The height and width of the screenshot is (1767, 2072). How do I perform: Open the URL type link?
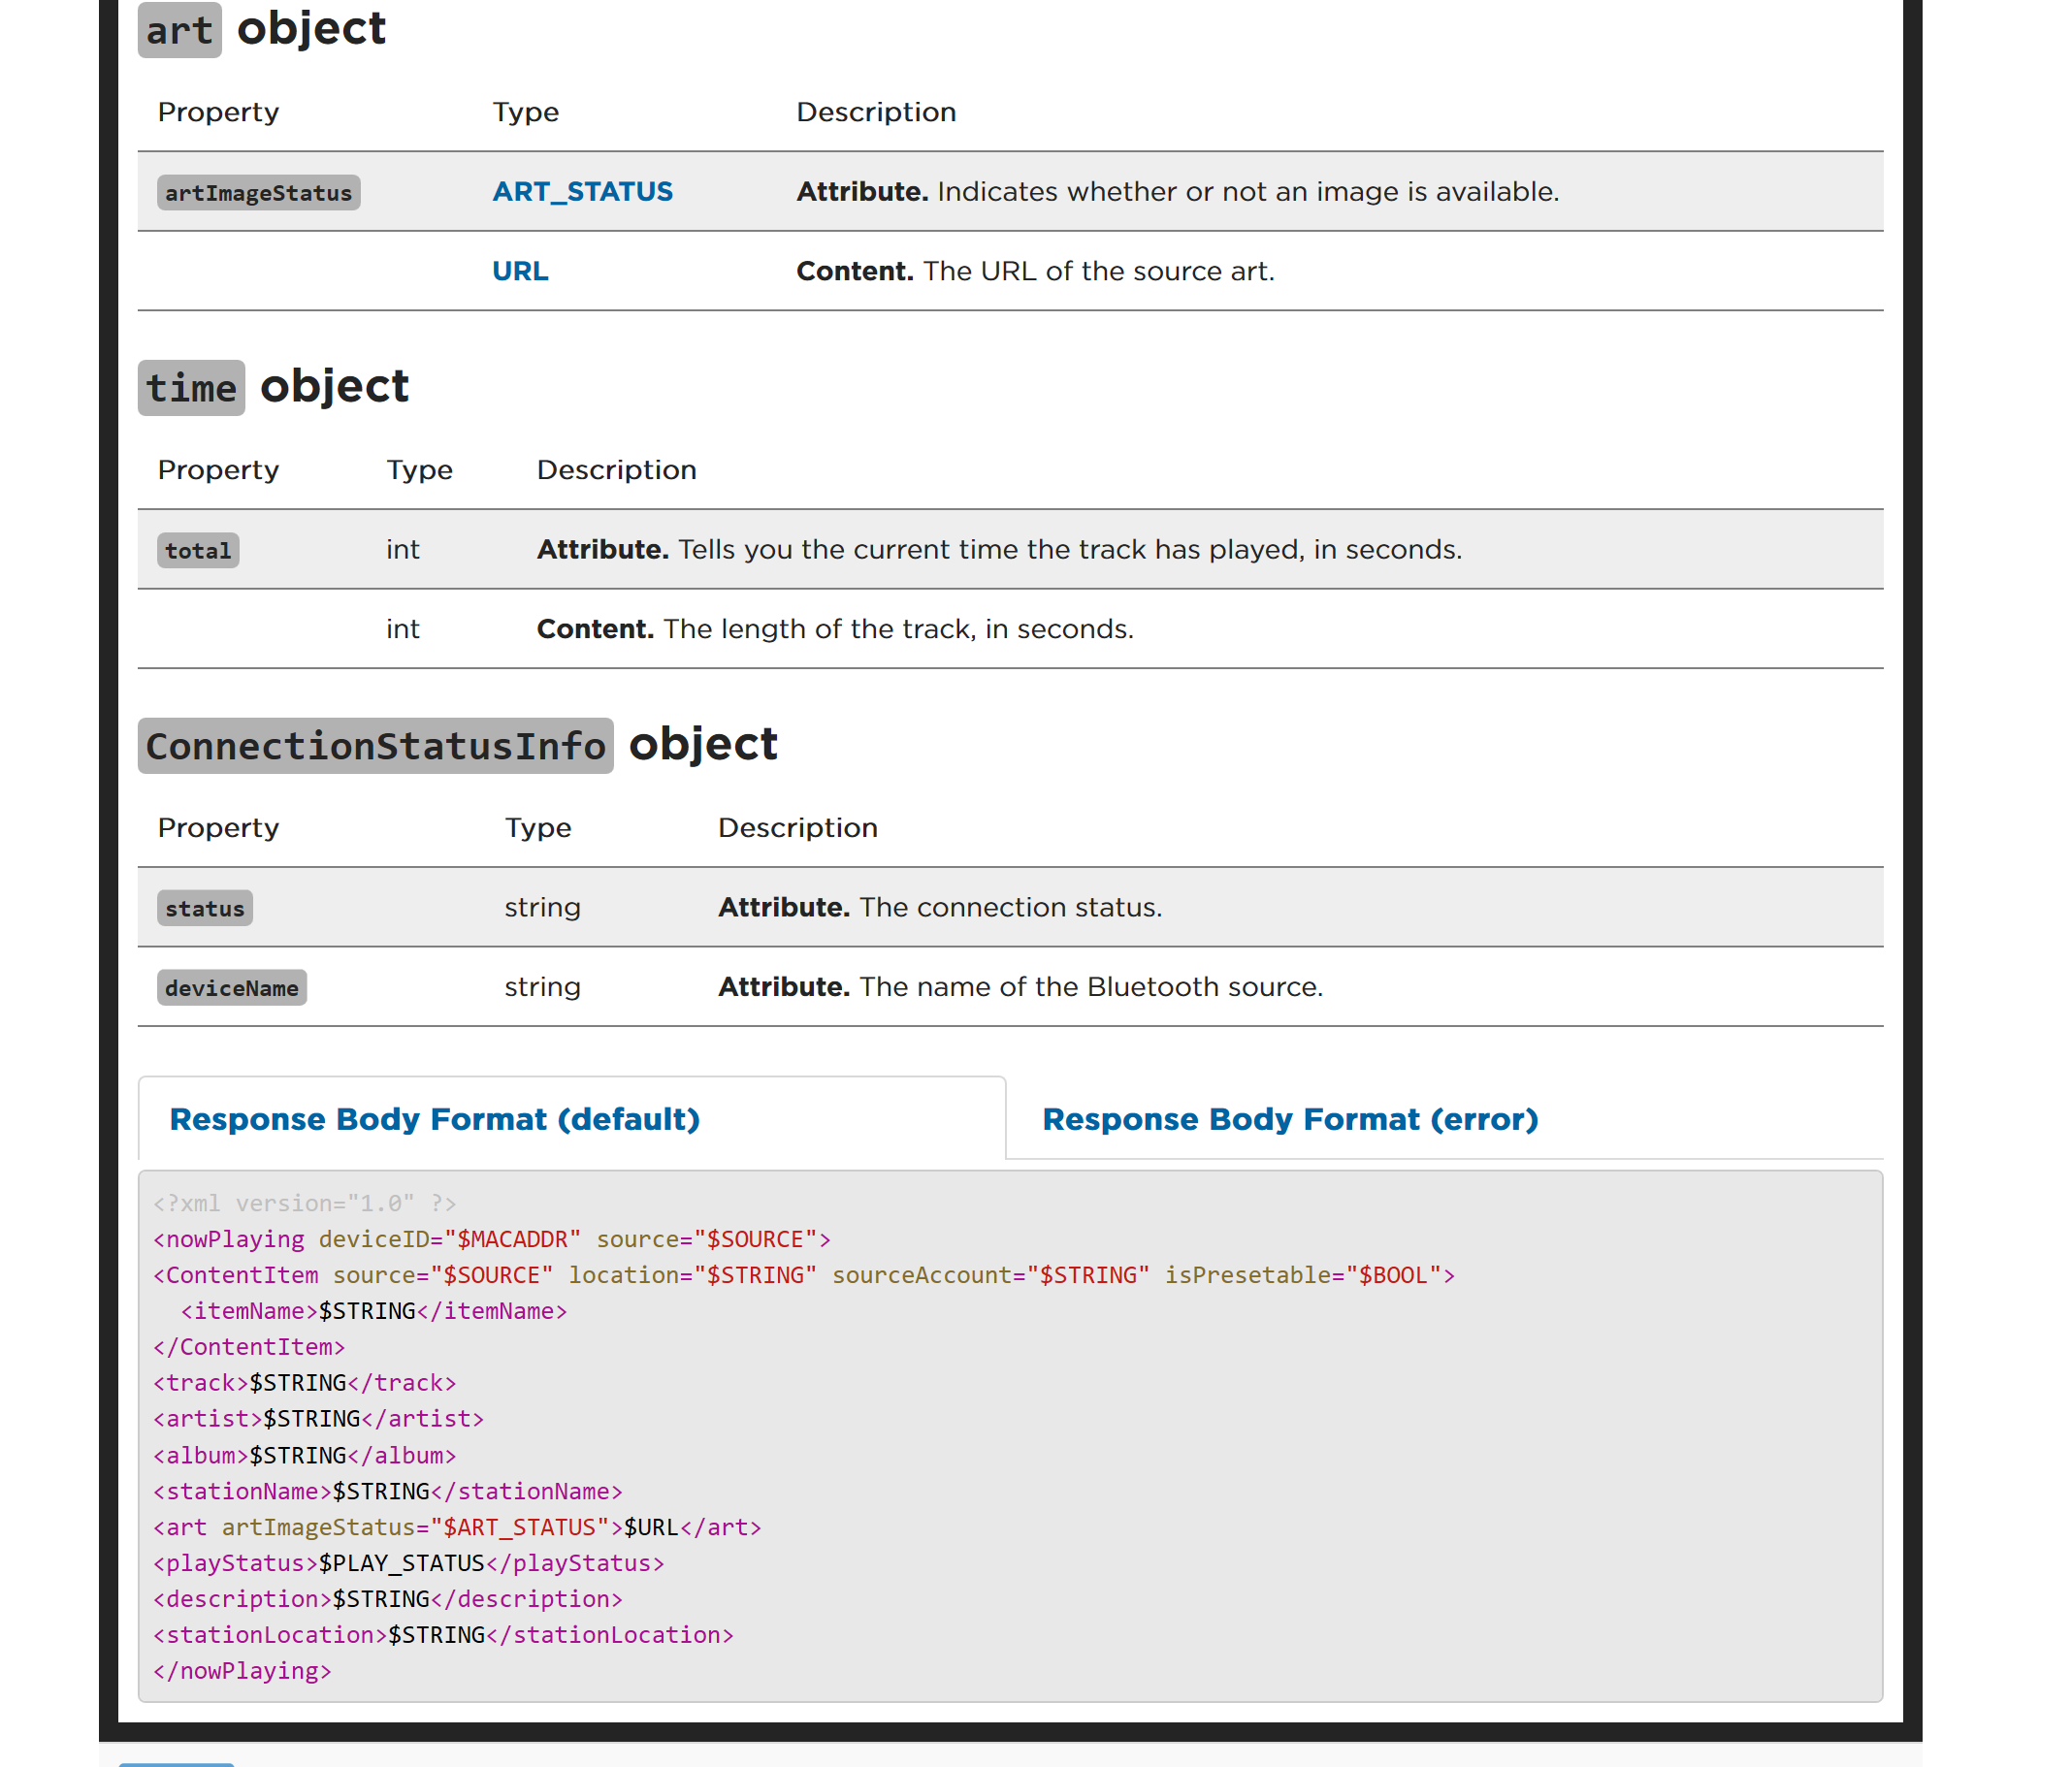pyautogui.click(x=519, y=271)
